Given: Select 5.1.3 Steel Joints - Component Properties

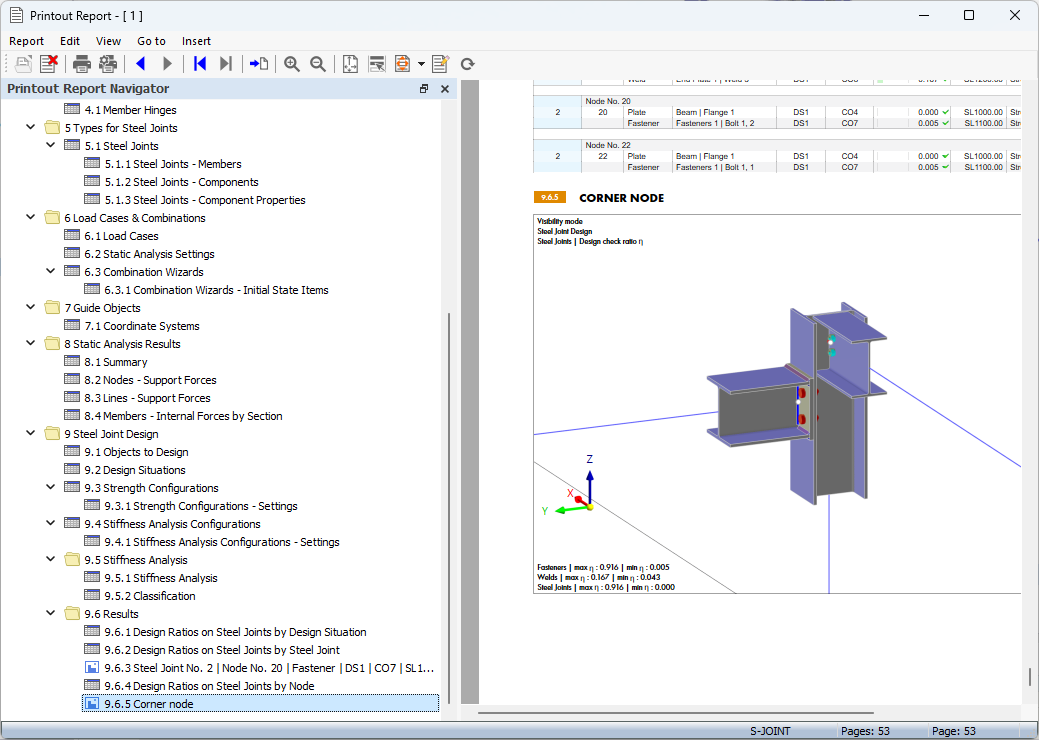Looking at the screenshot, I should (205, 199).
